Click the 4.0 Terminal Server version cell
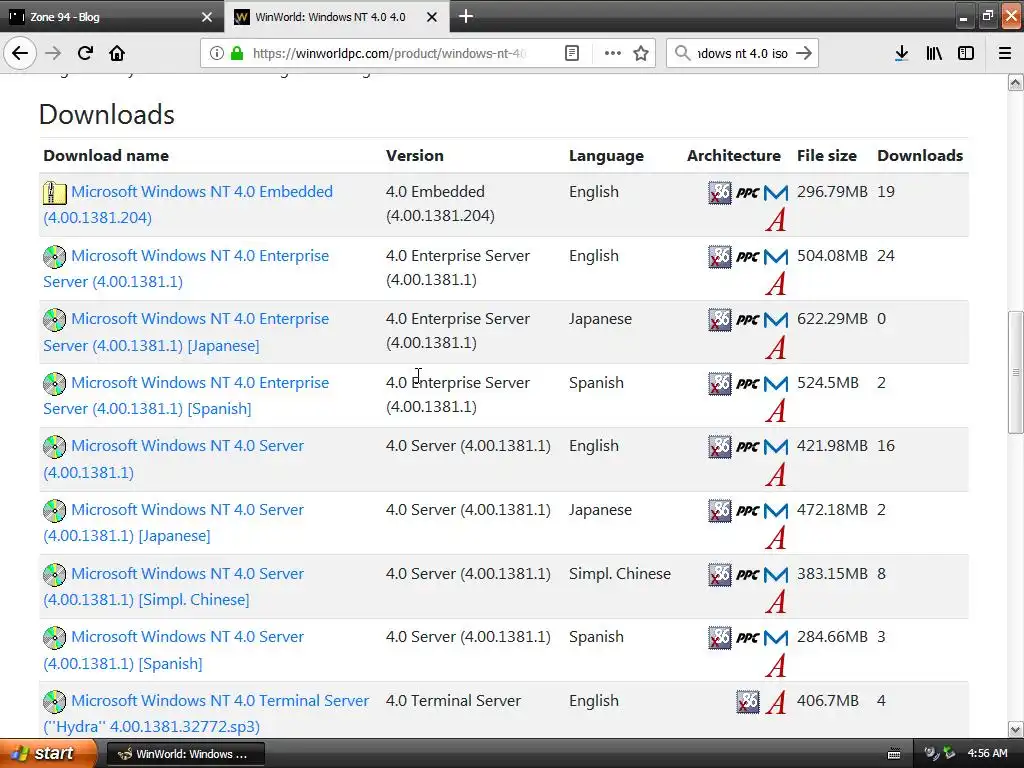The width and height of the screenshot is (1024, 768). (453, 701)
